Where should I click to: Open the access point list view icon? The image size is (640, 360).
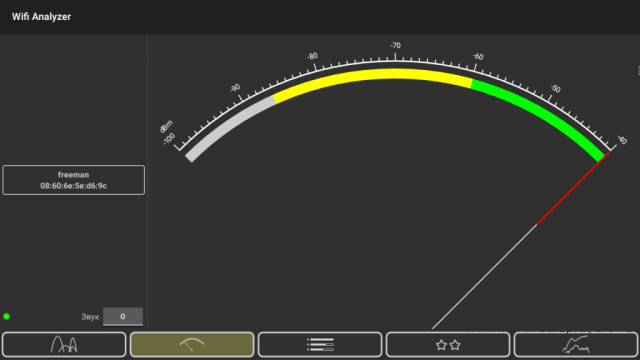click(x=320, y=344)
